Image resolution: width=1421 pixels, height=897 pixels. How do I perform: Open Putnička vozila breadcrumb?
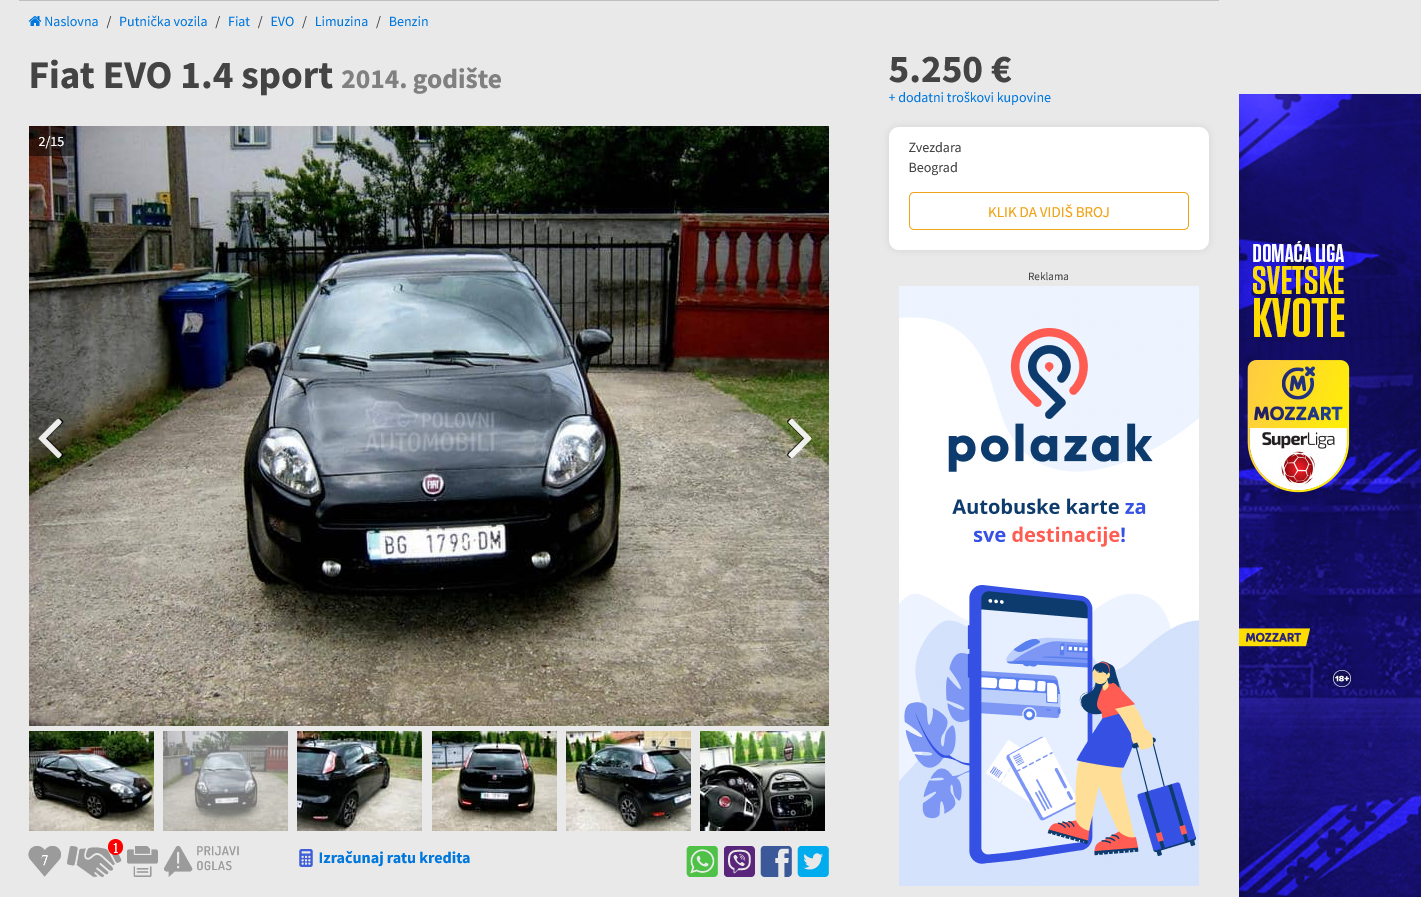163,21
